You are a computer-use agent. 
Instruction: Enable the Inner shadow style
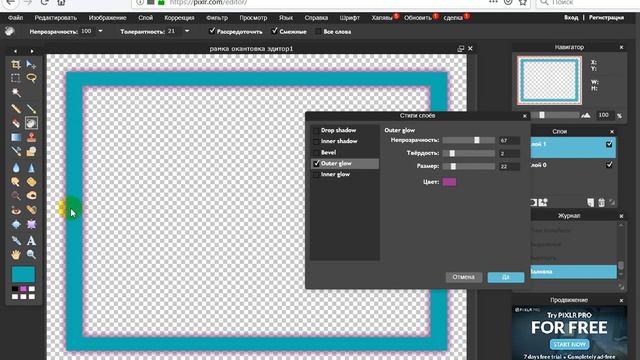(316, 141)
